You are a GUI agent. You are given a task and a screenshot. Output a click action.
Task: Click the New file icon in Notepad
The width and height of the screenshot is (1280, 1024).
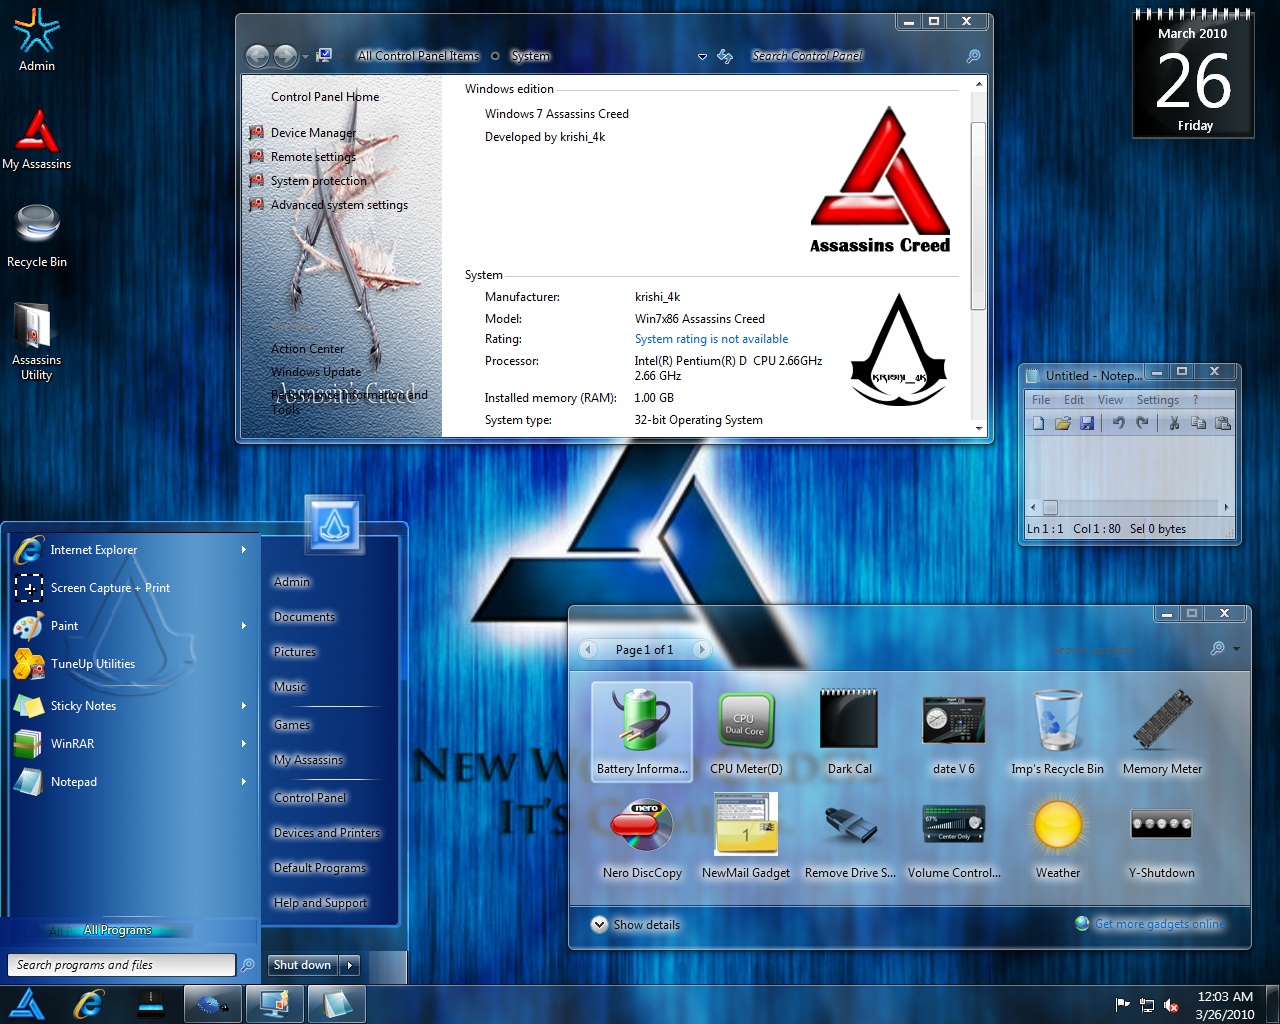pos(1038,423)
